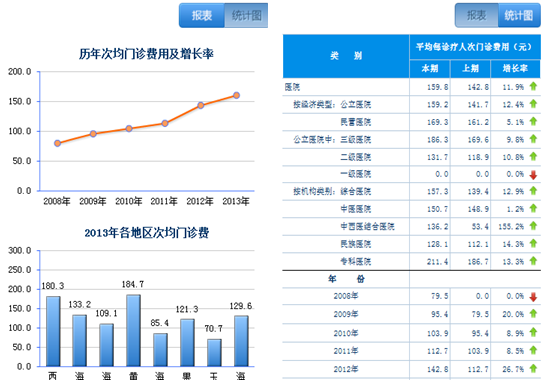The width and height of the screenshot is (544, 387).
Task: Click the bar labeled 121.3
Action: 187,343
